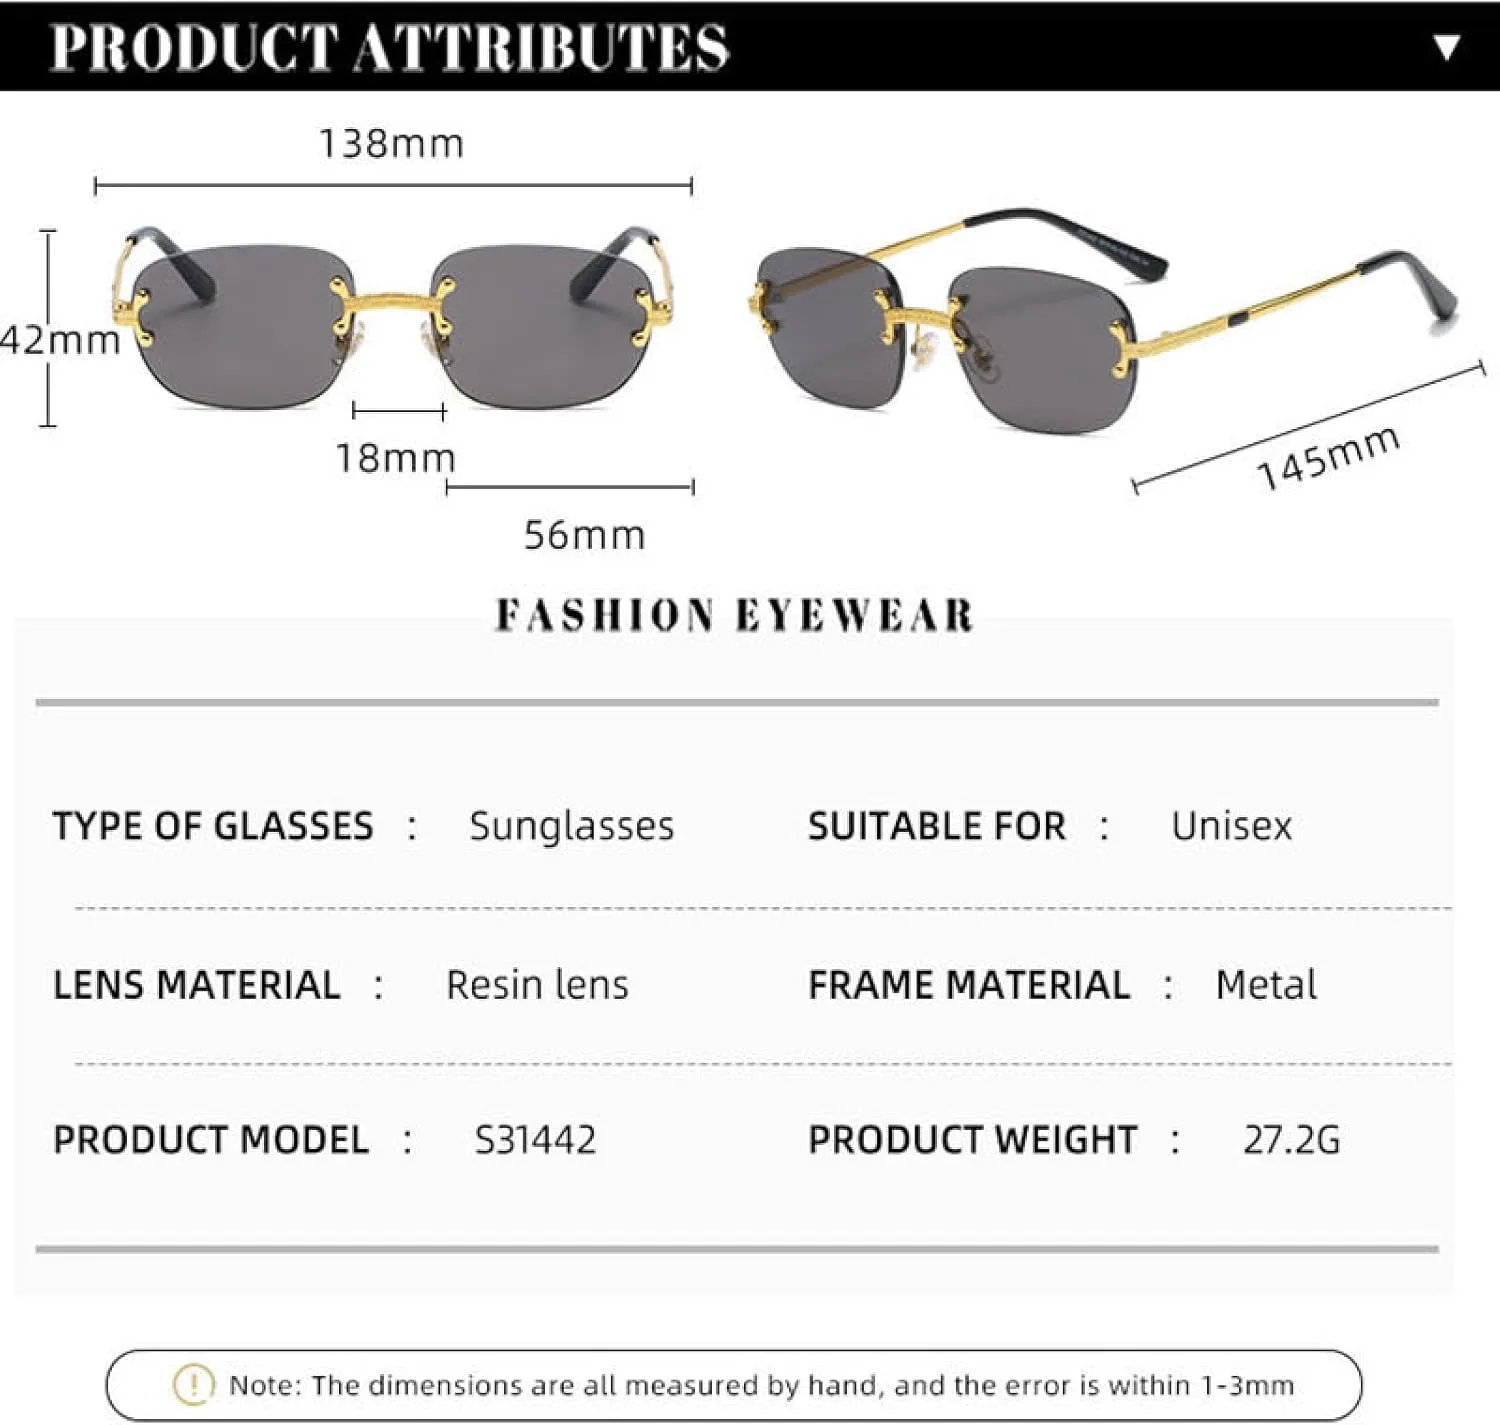Click the Resin lens value
This screenshot has height=1425, width=1500.
coord(537,985)
